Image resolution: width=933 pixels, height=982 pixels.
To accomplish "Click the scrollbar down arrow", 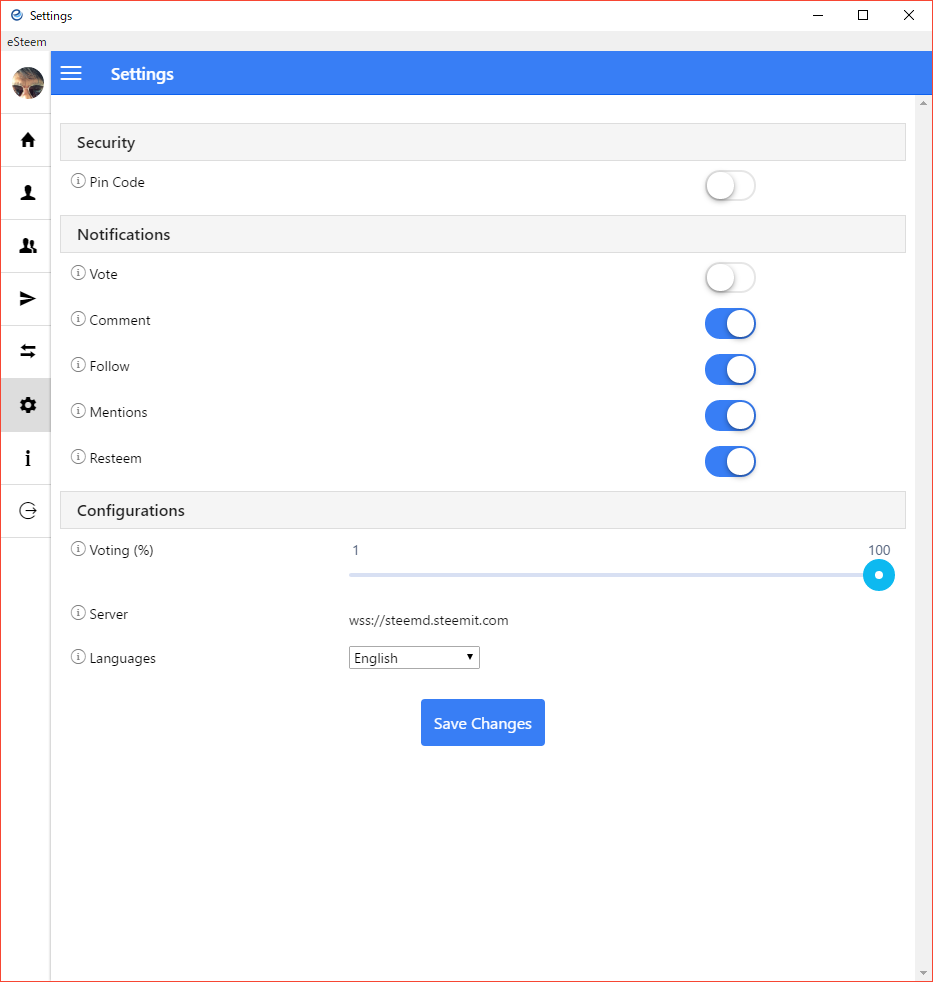I will click(x=923, y=973).
